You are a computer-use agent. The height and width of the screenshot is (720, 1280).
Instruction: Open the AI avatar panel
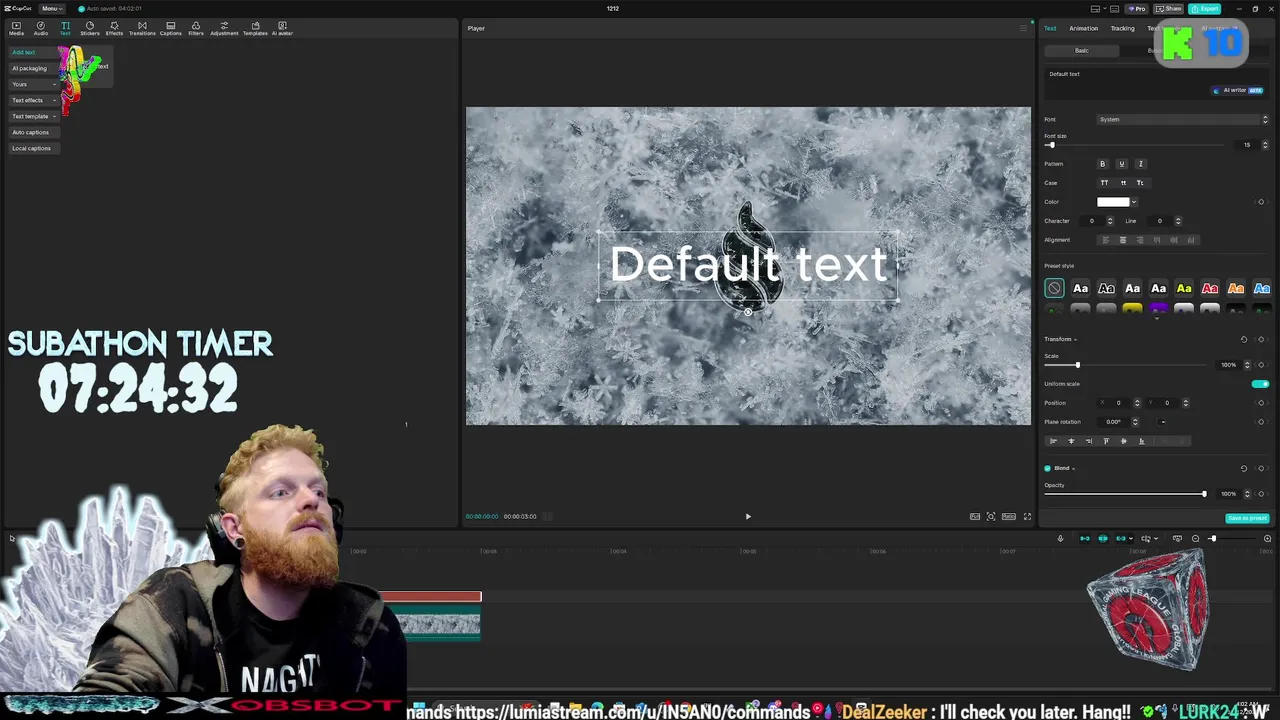pyautogui.click(x=282, y=28)
